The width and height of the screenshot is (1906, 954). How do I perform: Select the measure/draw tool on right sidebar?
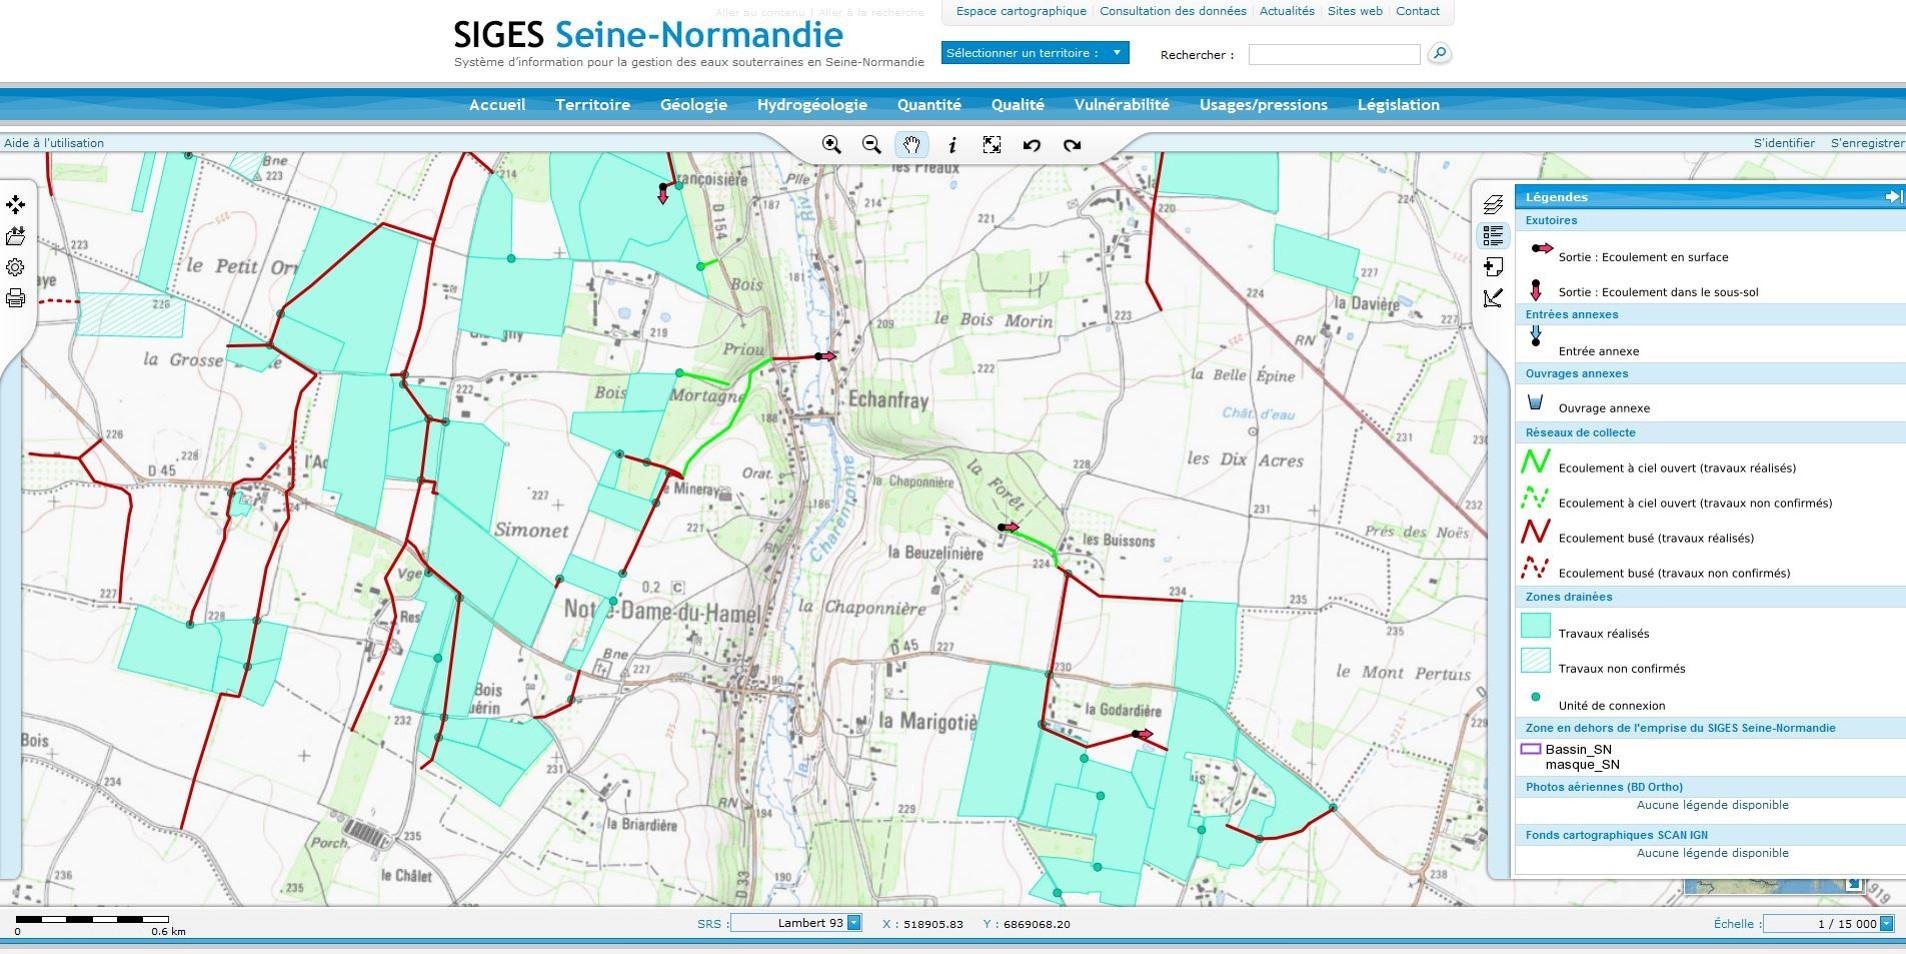coord(1493,297)
